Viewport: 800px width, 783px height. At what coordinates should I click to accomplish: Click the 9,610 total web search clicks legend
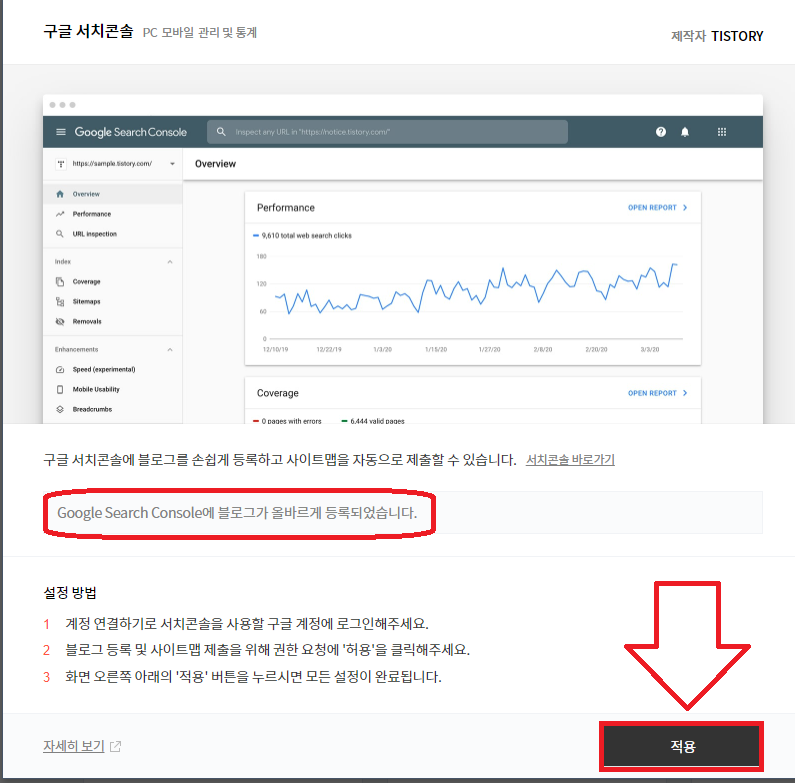tap(303, 236)
